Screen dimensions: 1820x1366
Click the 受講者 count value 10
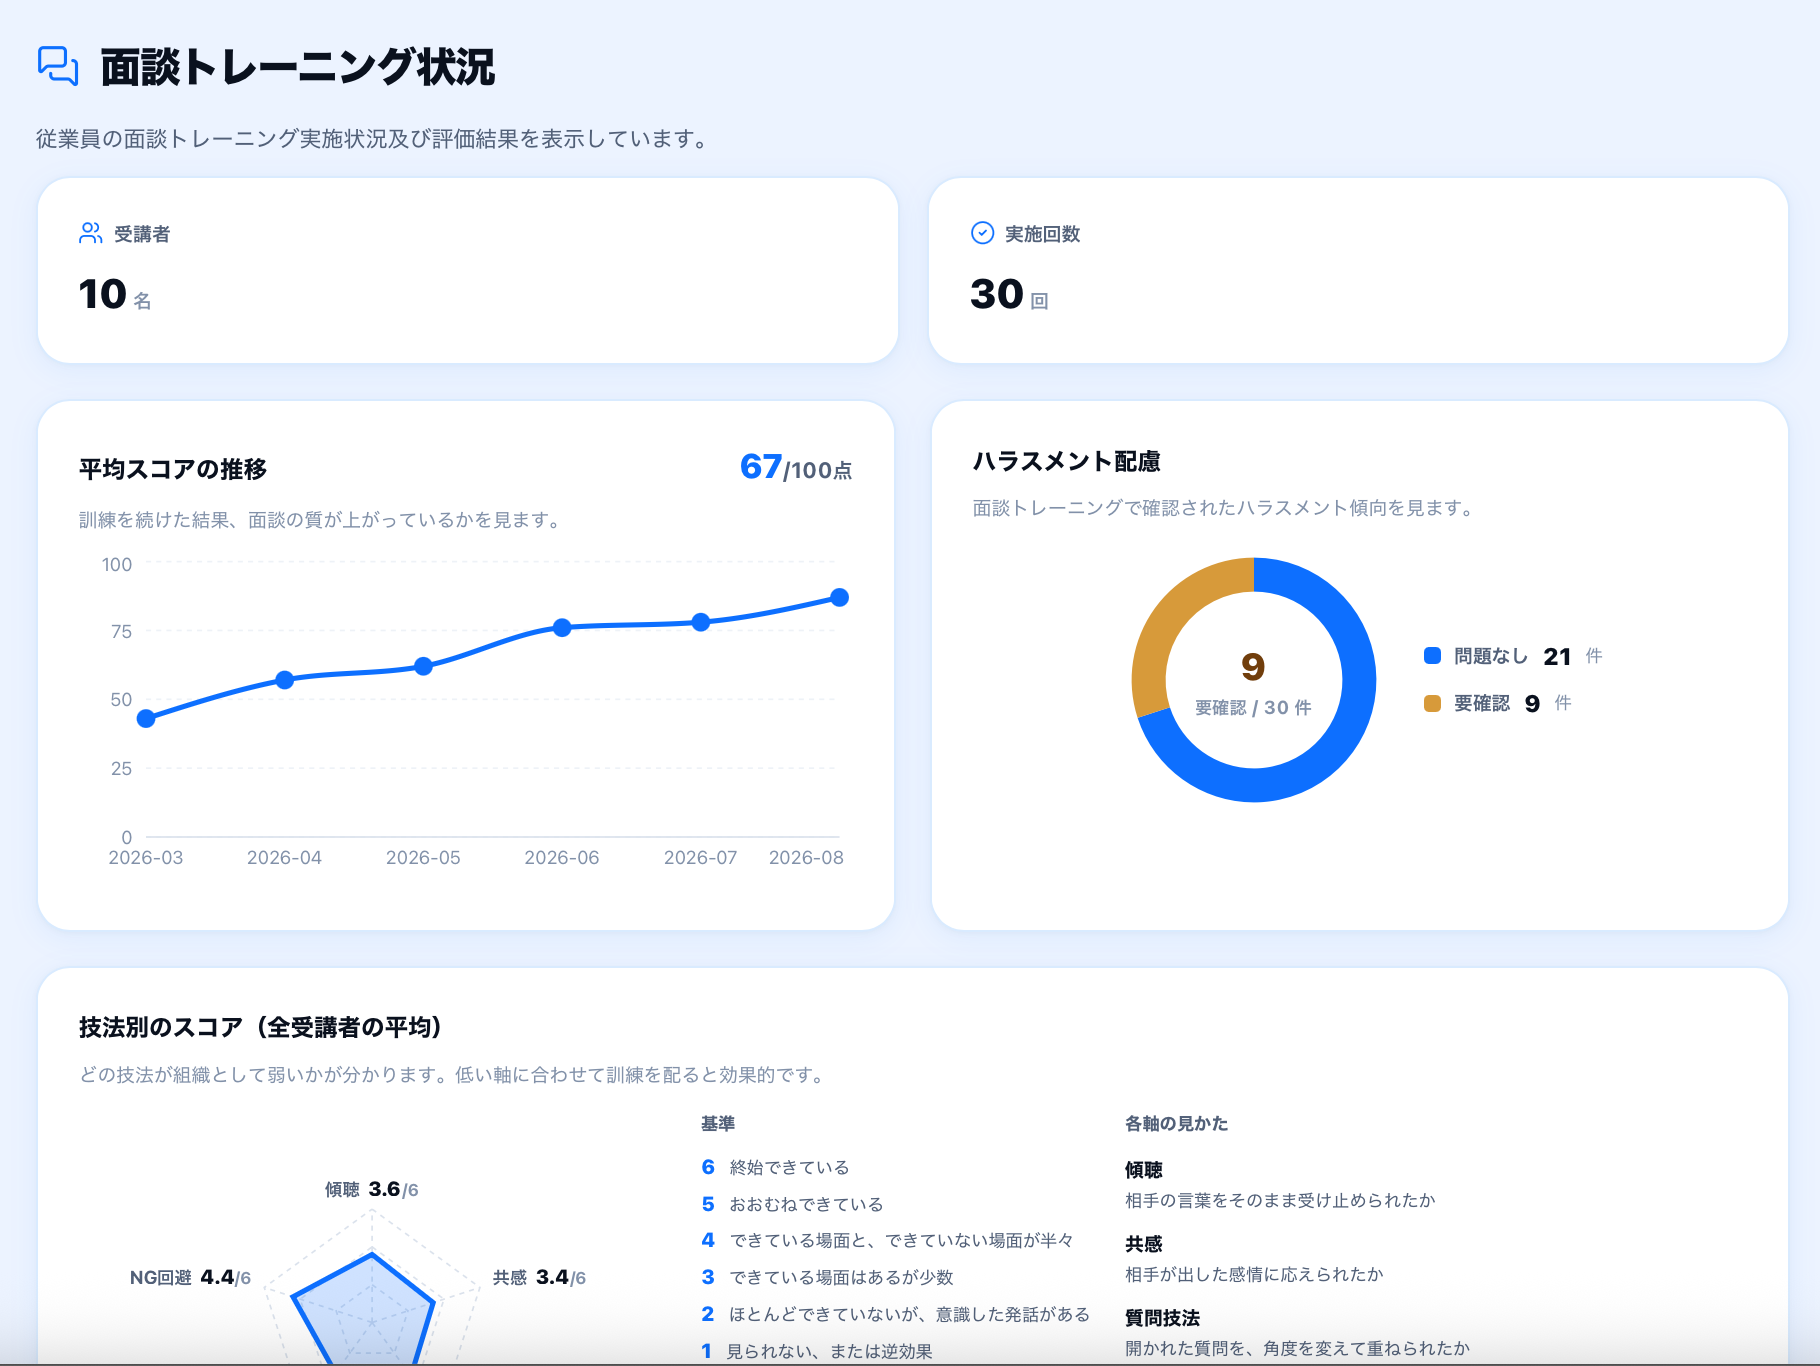(x=103, y=294)
